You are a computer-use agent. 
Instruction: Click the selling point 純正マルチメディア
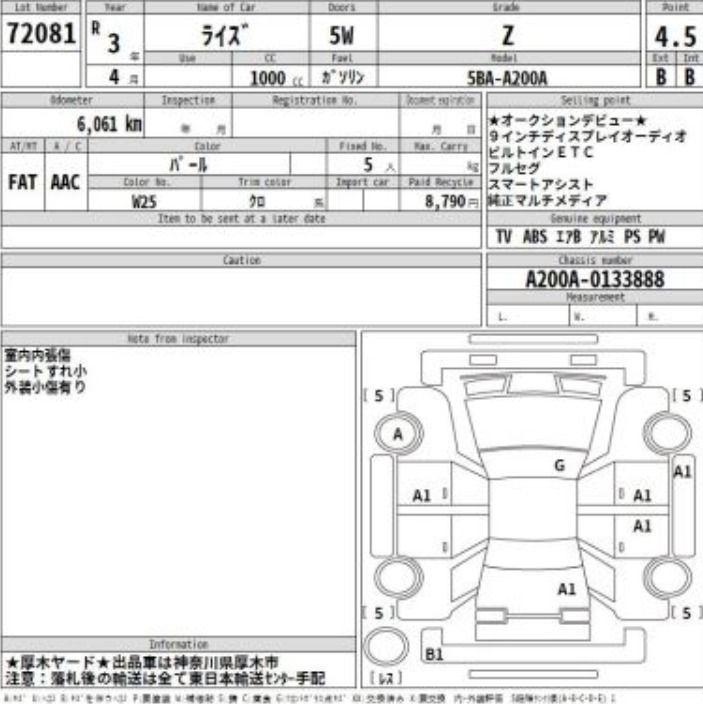click(x=548, y=200)
